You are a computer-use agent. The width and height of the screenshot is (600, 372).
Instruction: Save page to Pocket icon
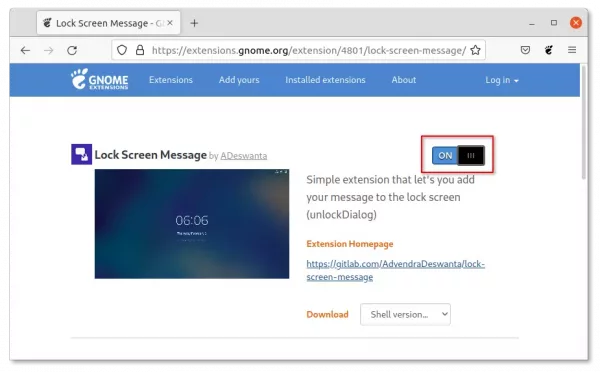[525, 50]
